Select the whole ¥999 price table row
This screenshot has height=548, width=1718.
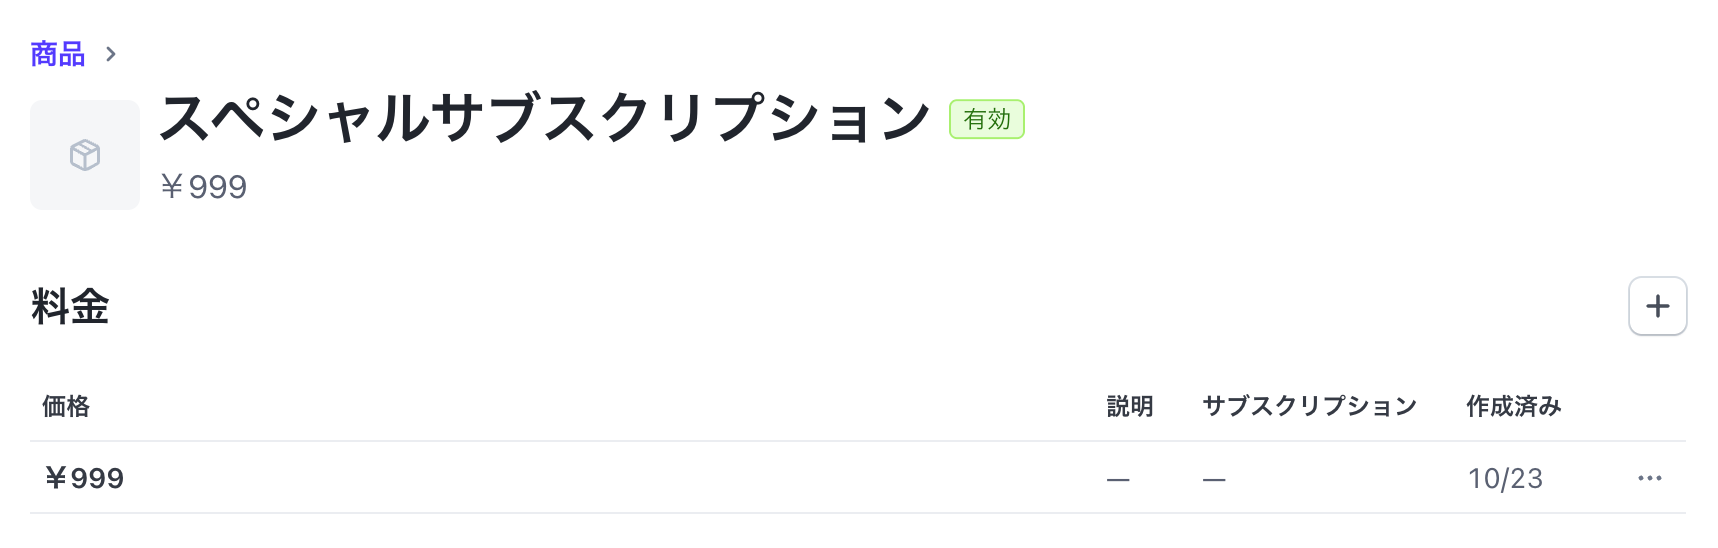pos(600,478)
